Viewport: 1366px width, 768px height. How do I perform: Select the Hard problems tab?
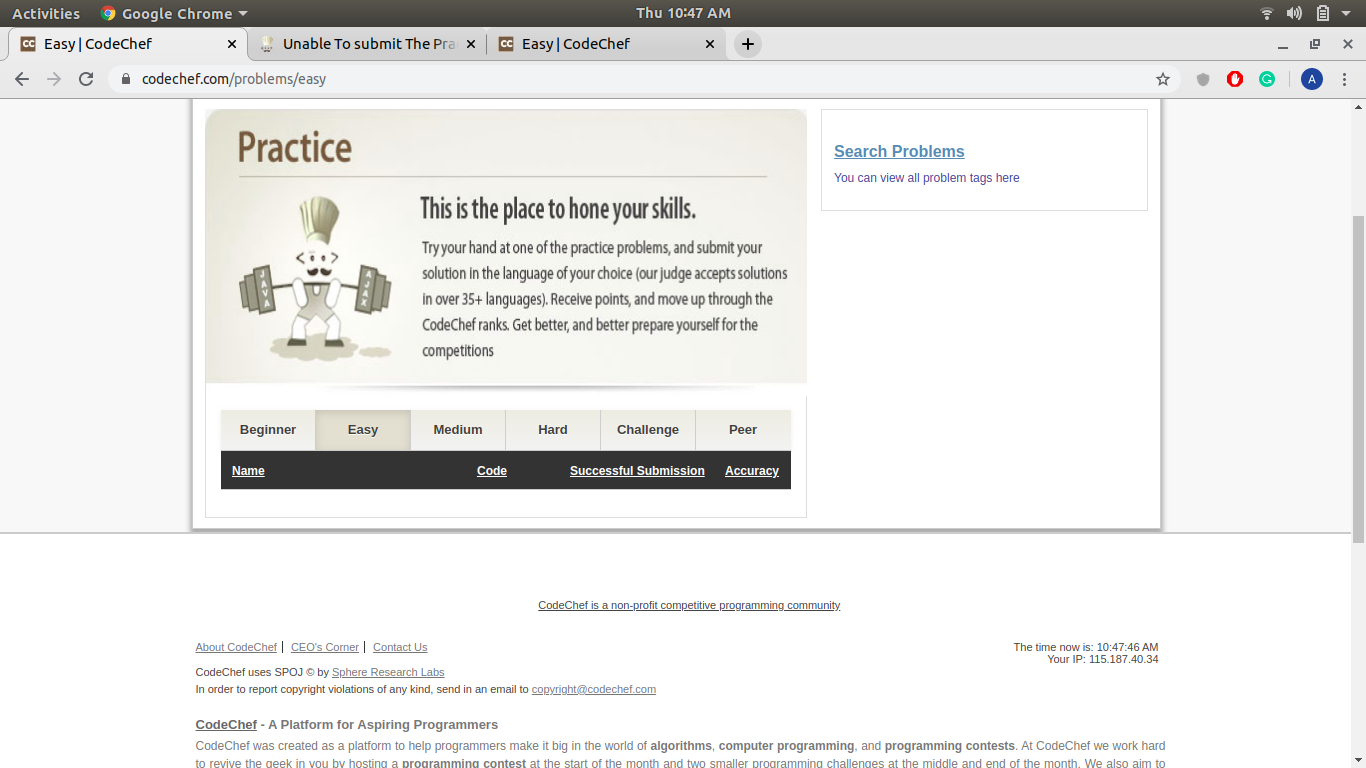point(553,430)
